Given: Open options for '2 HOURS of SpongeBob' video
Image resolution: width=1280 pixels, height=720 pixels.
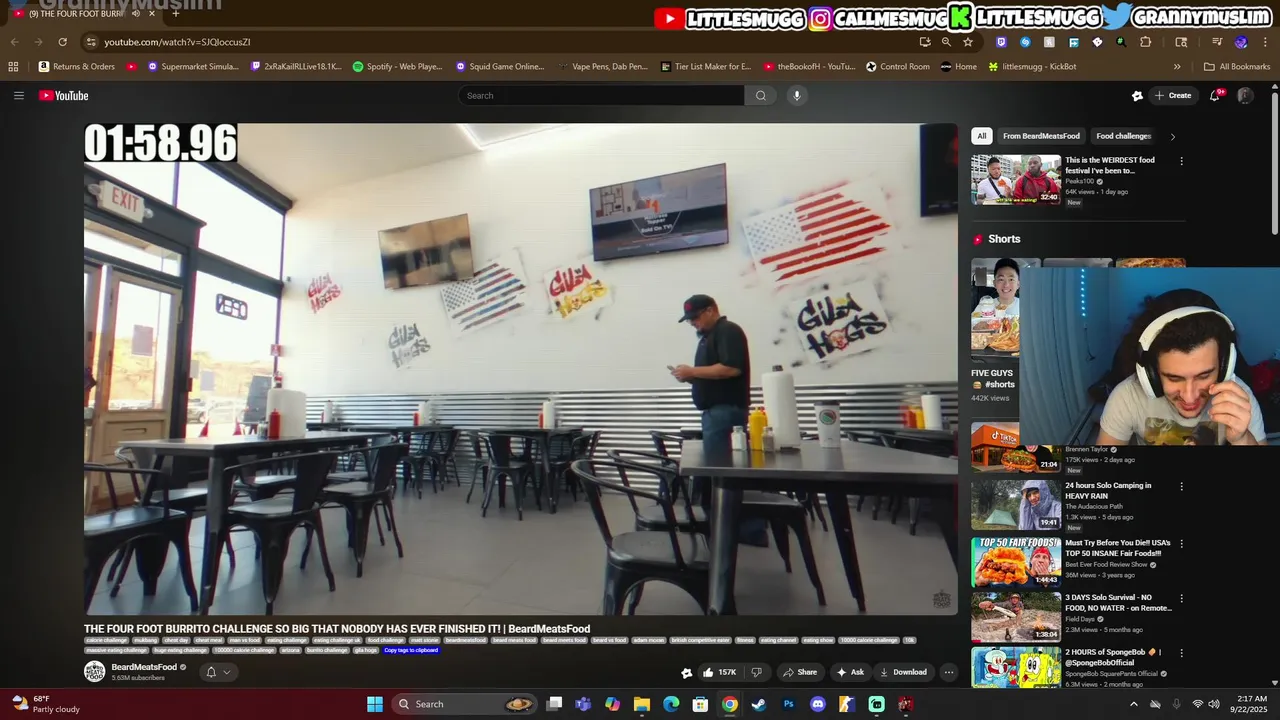Looking at the screenshot, I should coord(1181,653).
